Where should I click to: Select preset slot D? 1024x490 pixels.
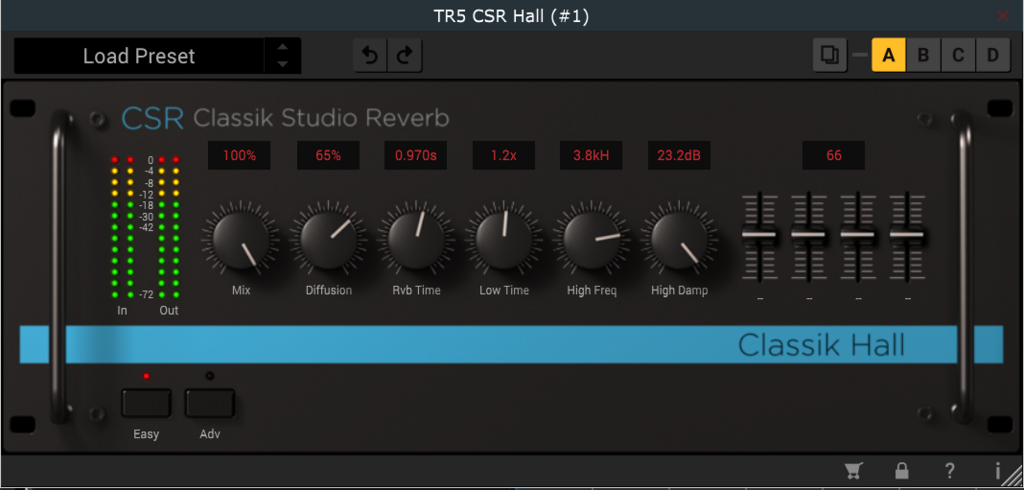993,55
